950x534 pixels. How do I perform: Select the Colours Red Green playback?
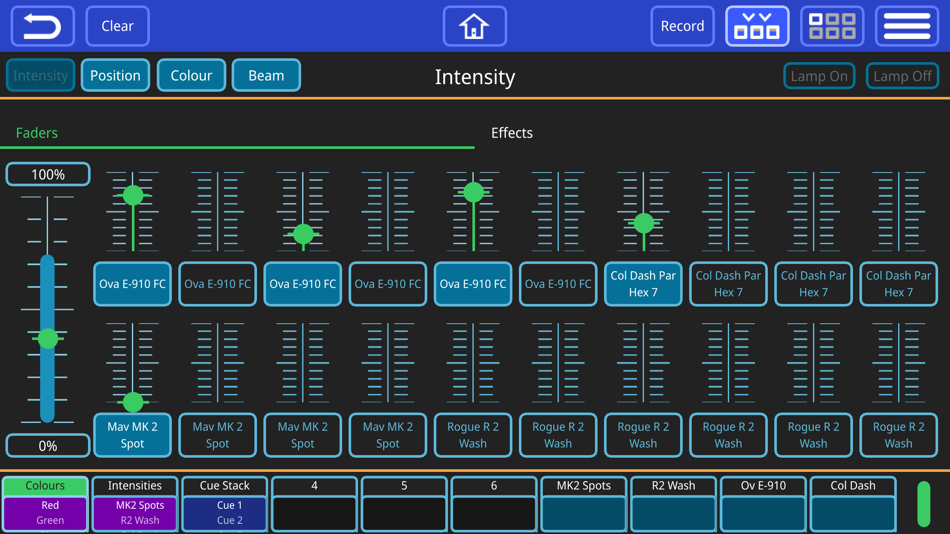click(45, 504)
